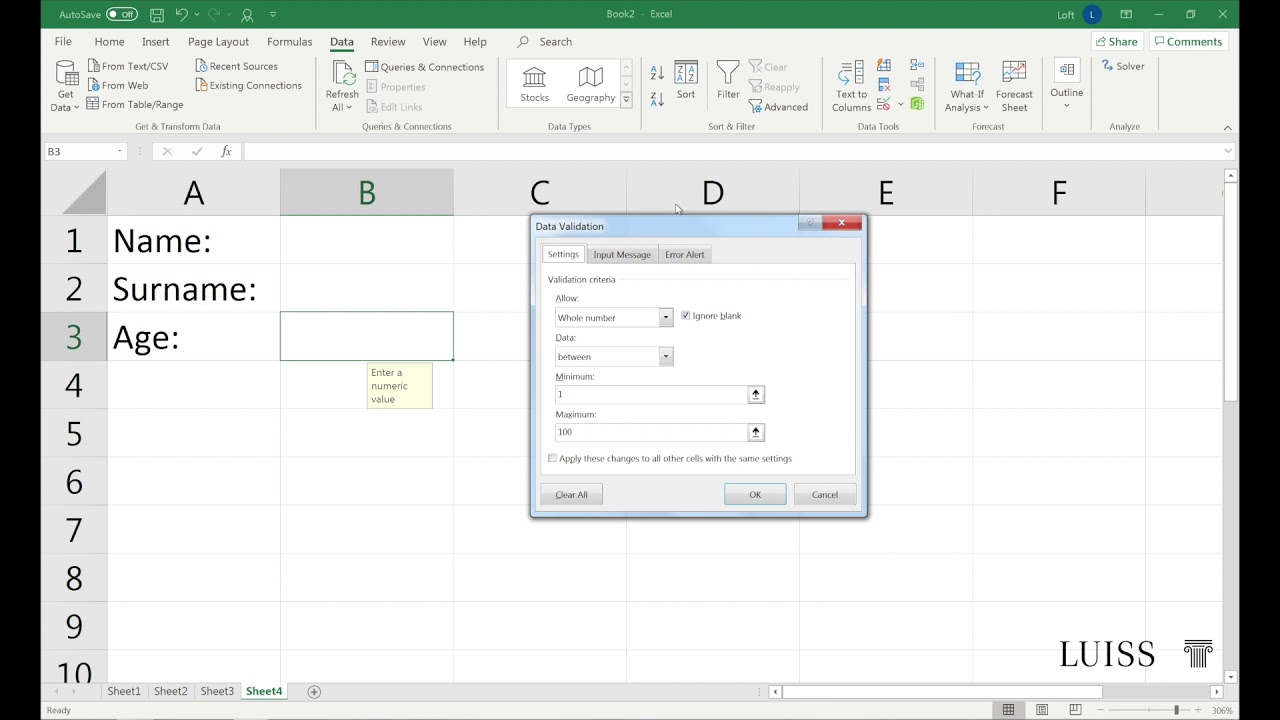This screenshot has height=720, width=1280.
Task: Open Existing Connections
Action: coord(248,85)
